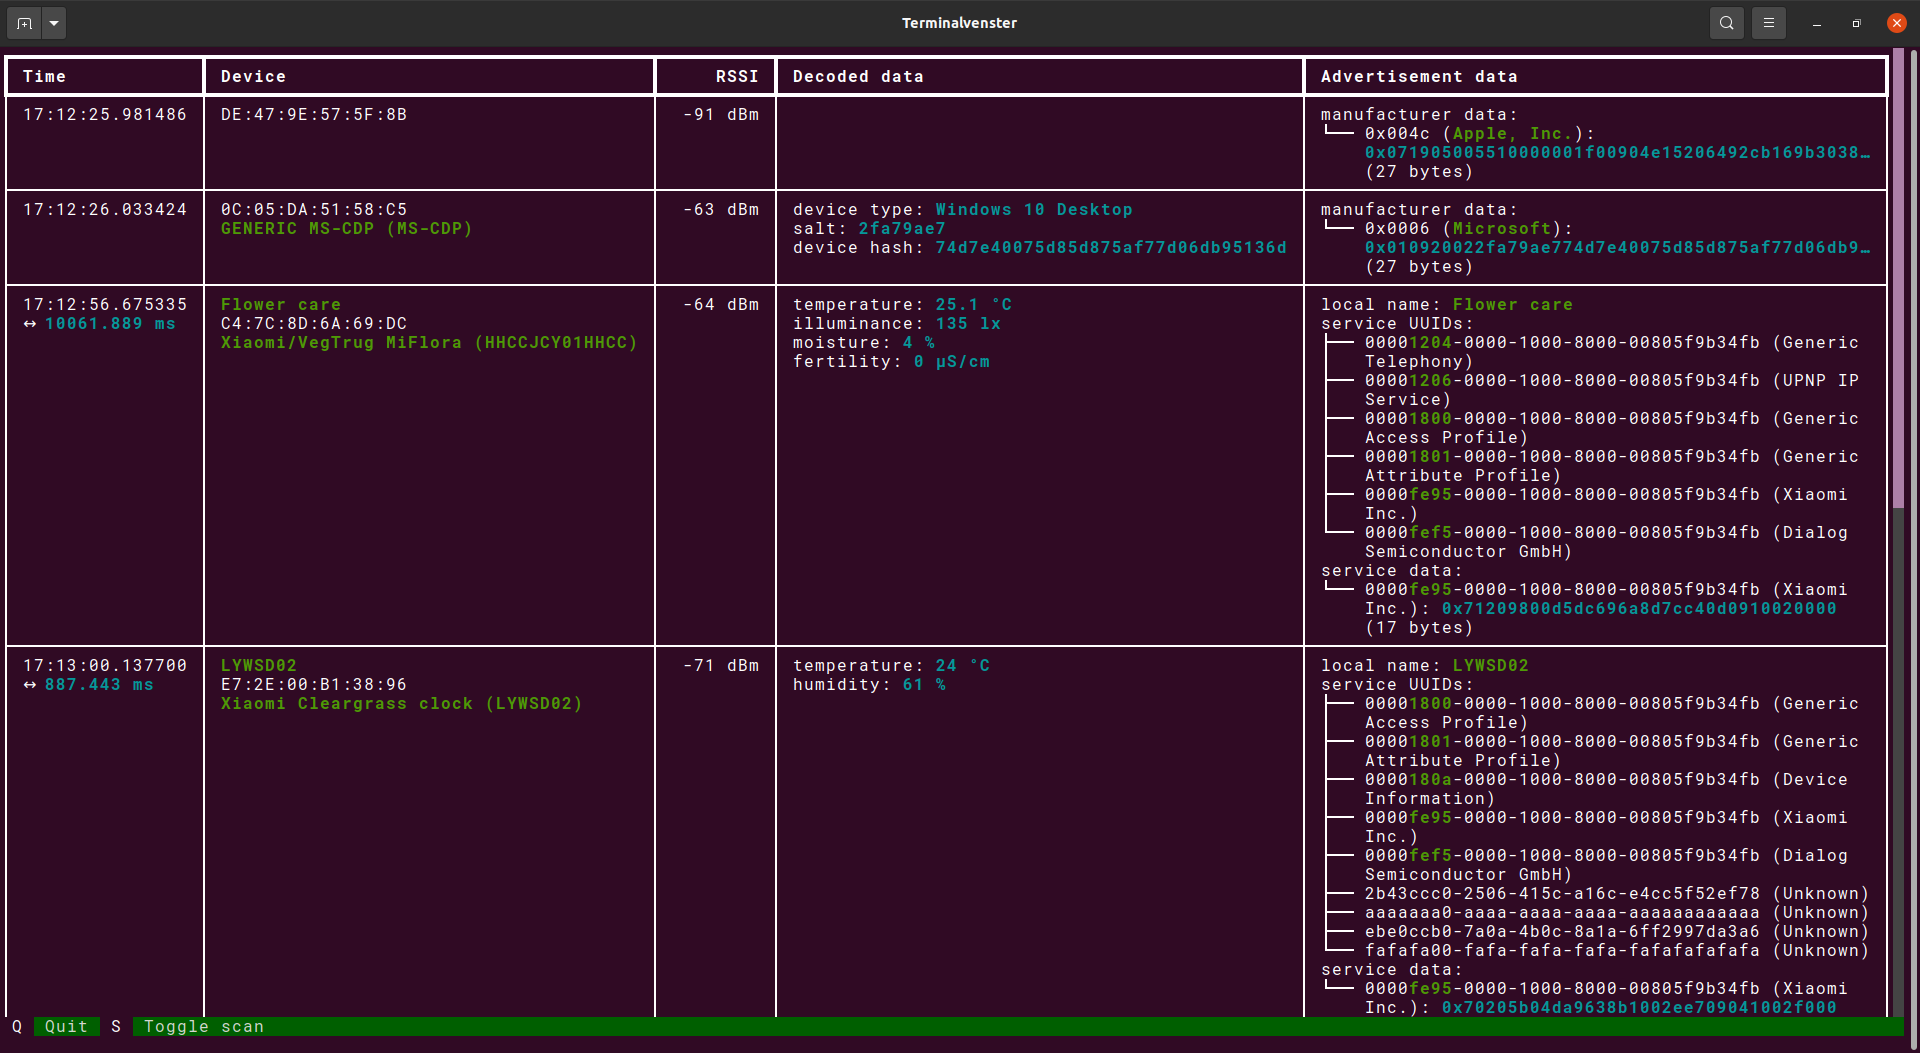
Task: Click the Microsoft manufacturer name
Action: pos(1502,229)
